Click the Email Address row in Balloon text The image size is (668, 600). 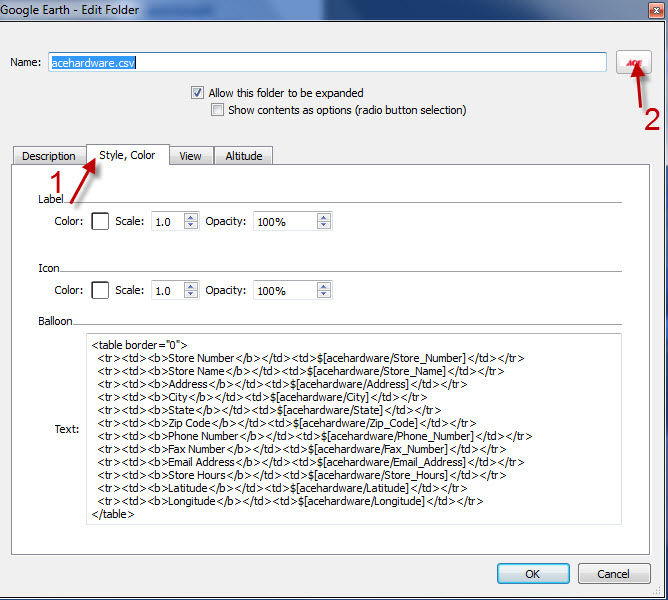pos(311,462)
